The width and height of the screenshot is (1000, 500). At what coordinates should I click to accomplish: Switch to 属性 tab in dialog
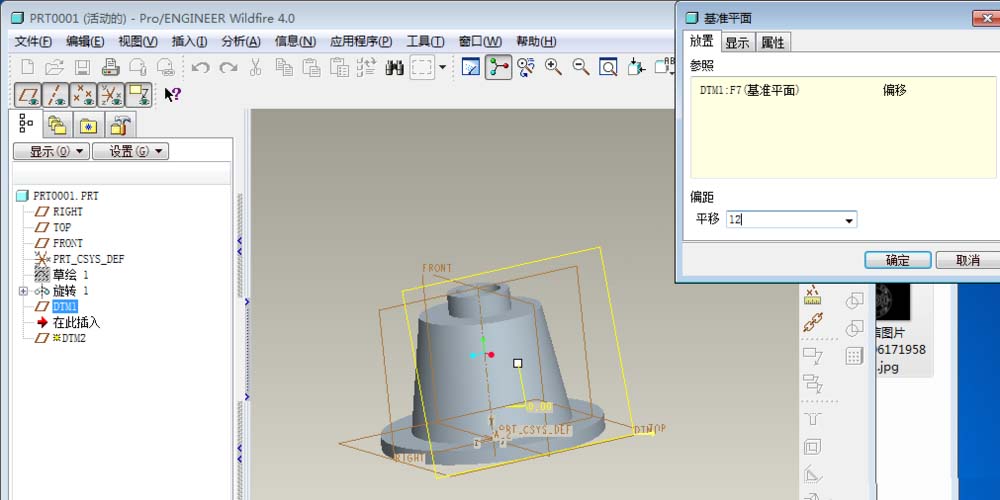773,43
